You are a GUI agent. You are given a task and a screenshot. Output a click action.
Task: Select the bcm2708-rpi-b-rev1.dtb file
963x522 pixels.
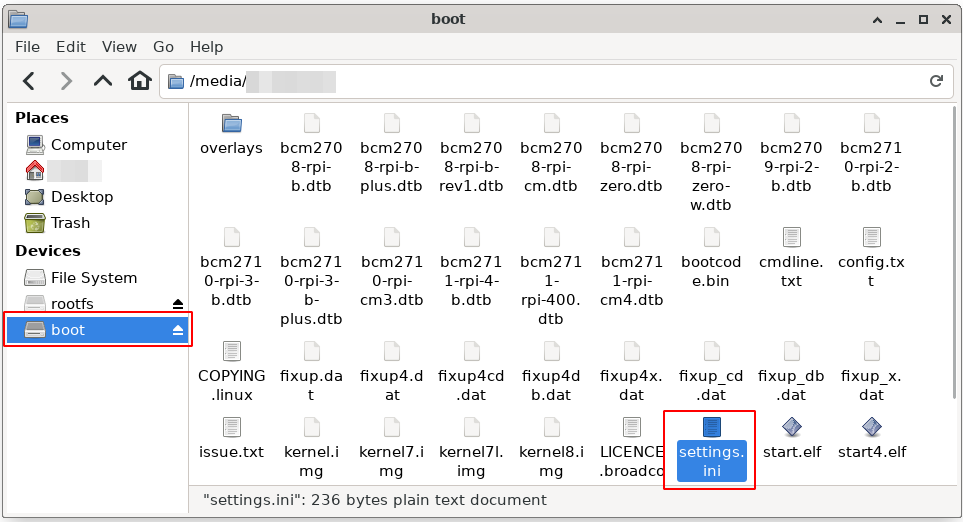click(471, 154)
